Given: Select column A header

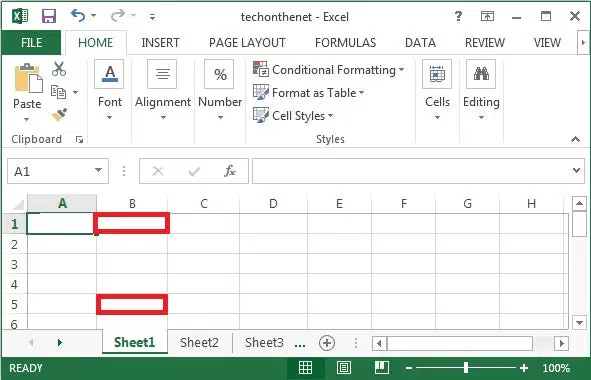Looking at the screenshot, I should [62, 204].
